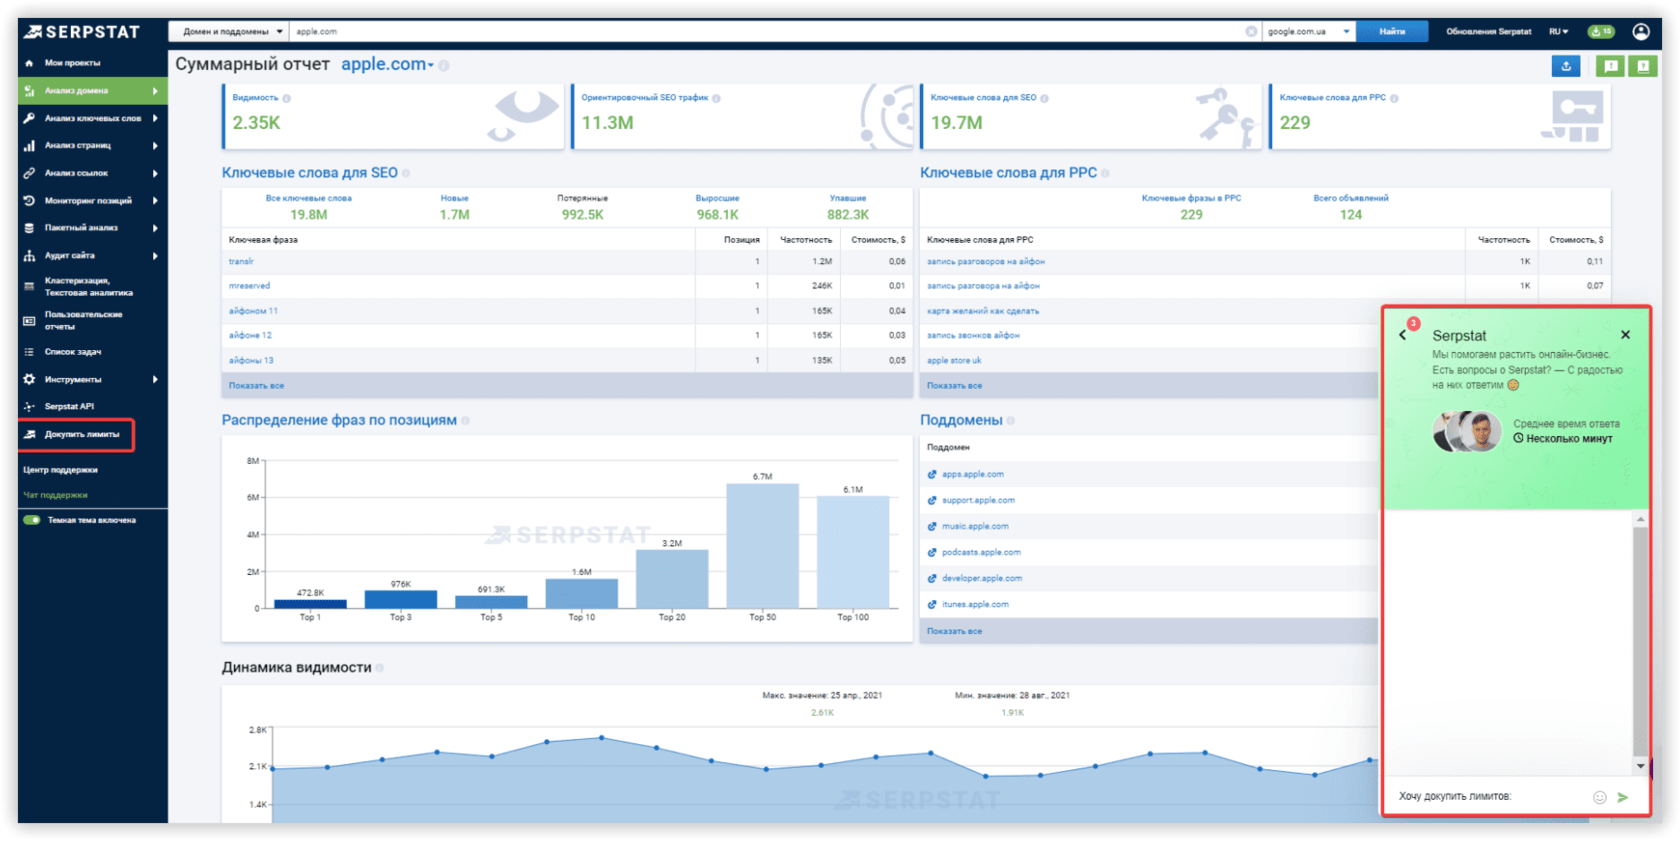Open the RU language selector
The width and height of the screenshot is (1680, 841).
[1558, 32]
